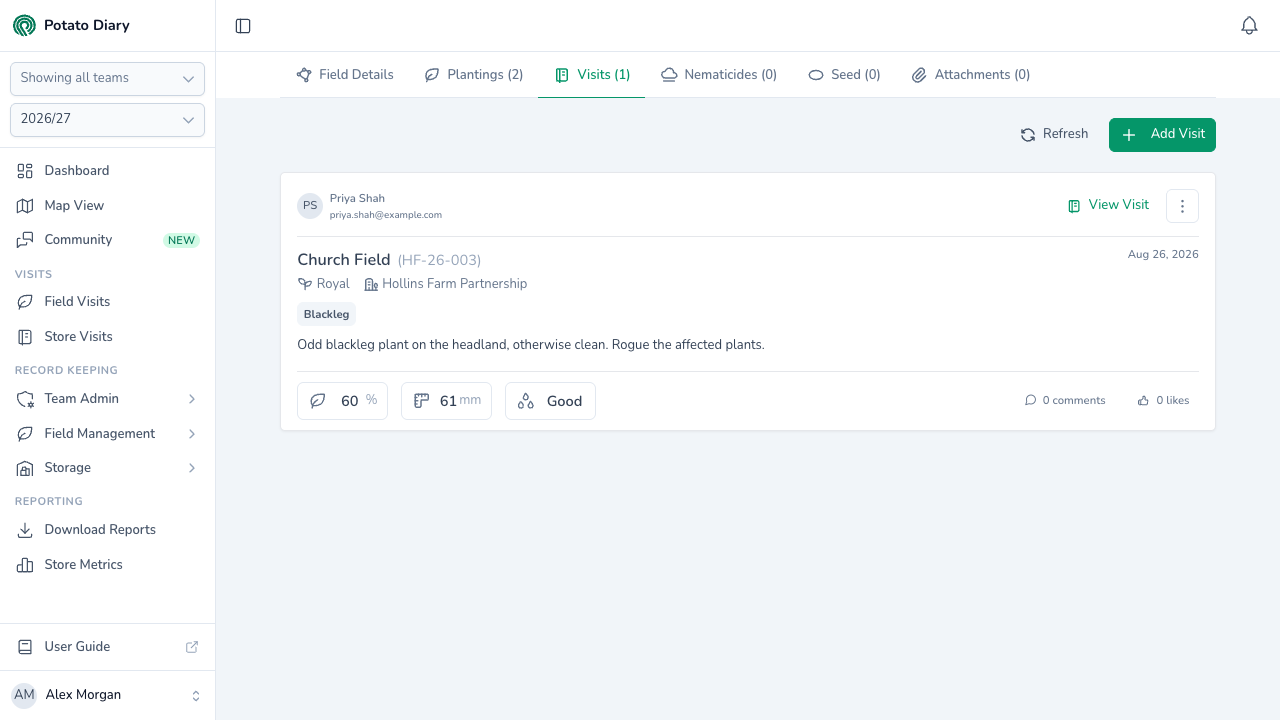Click the thumbs-up likes icon
The image size is (1280, 720).
1143,401
